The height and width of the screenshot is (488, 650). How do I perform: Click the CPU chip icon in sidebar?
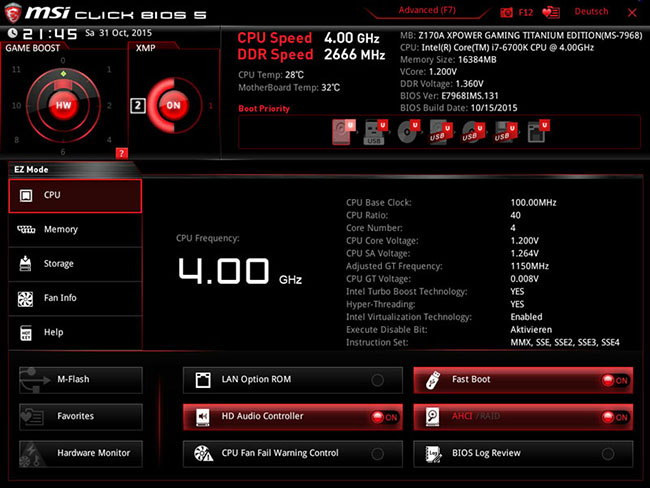[26, 195]
